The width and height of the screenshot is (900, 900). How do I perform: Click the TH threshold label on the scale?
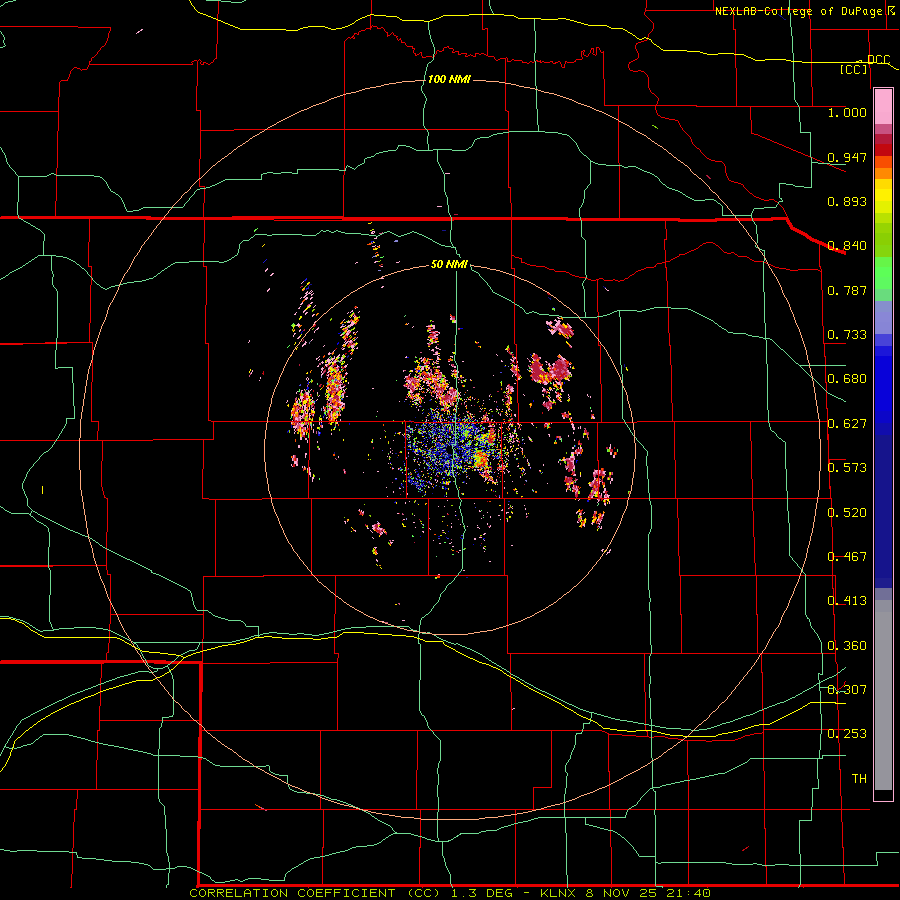point(859,779)
